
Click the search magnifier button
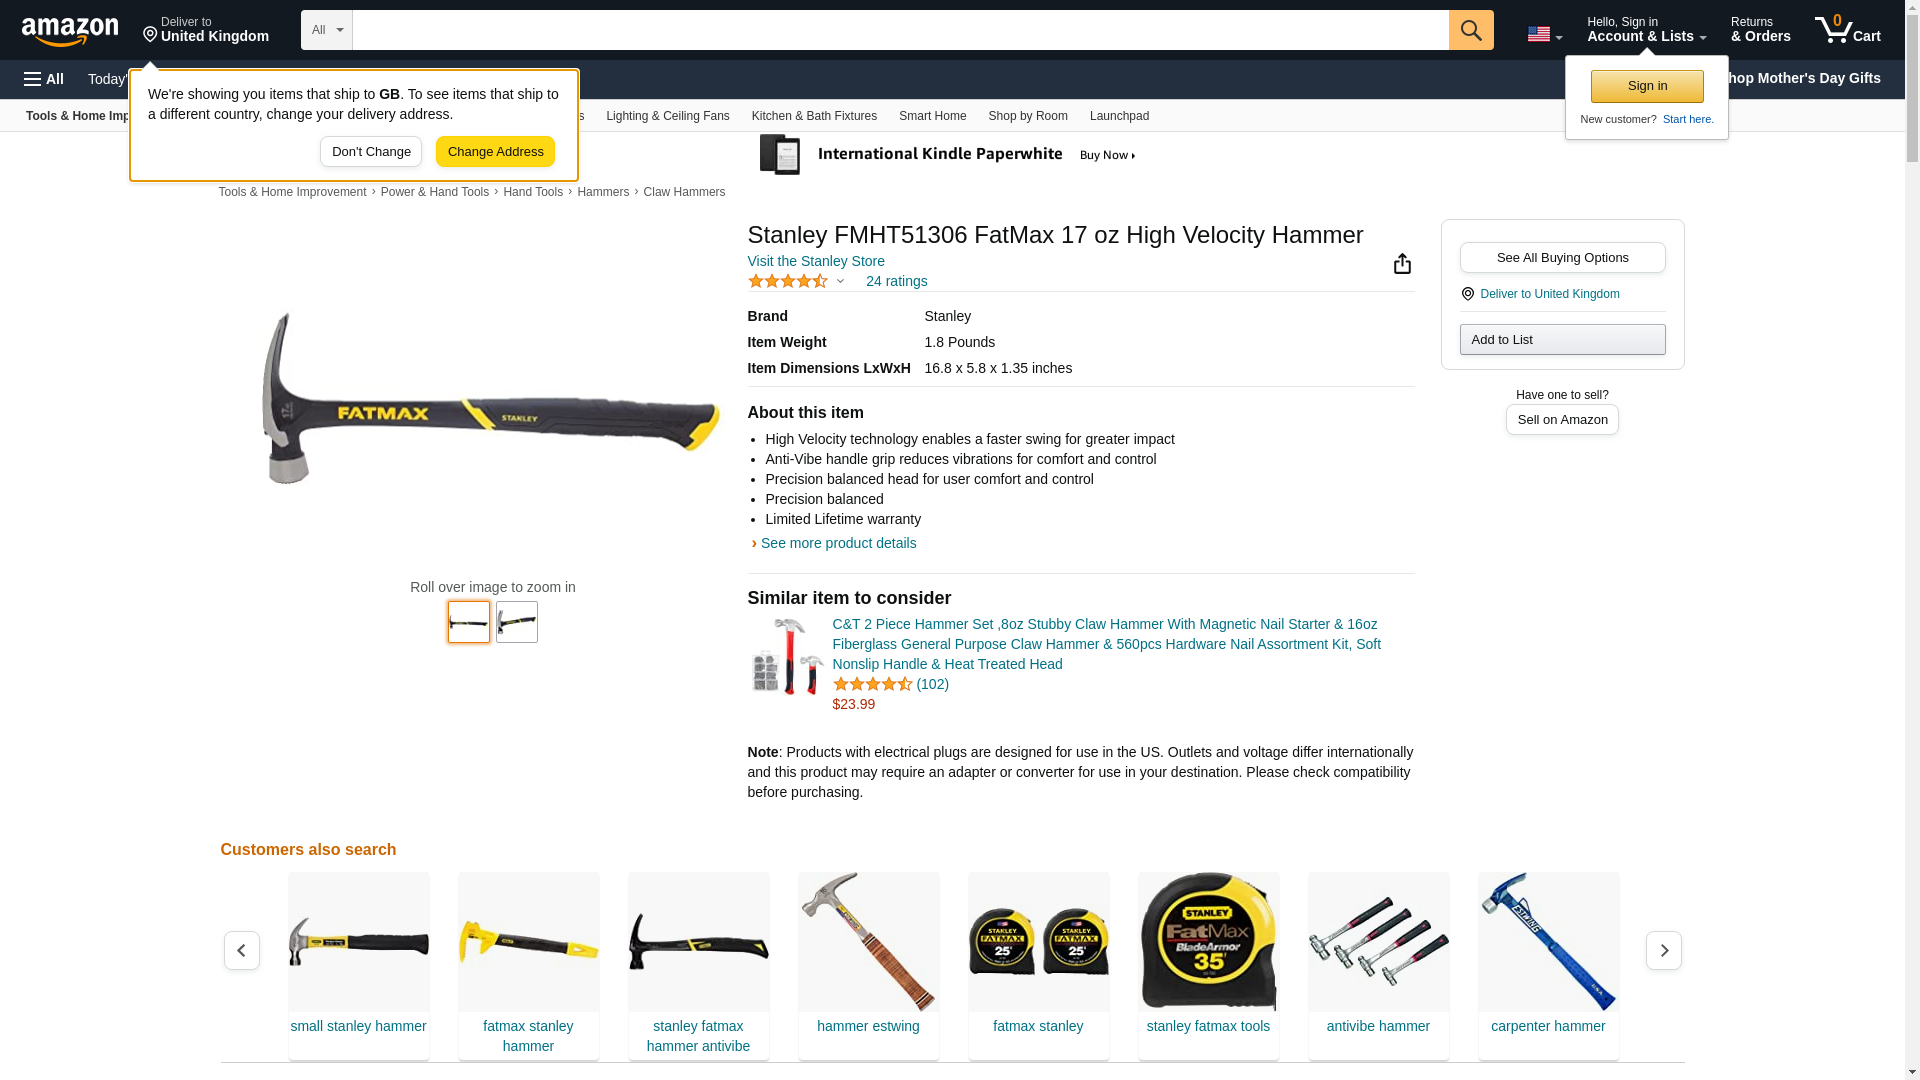[x=1470, y=30]
